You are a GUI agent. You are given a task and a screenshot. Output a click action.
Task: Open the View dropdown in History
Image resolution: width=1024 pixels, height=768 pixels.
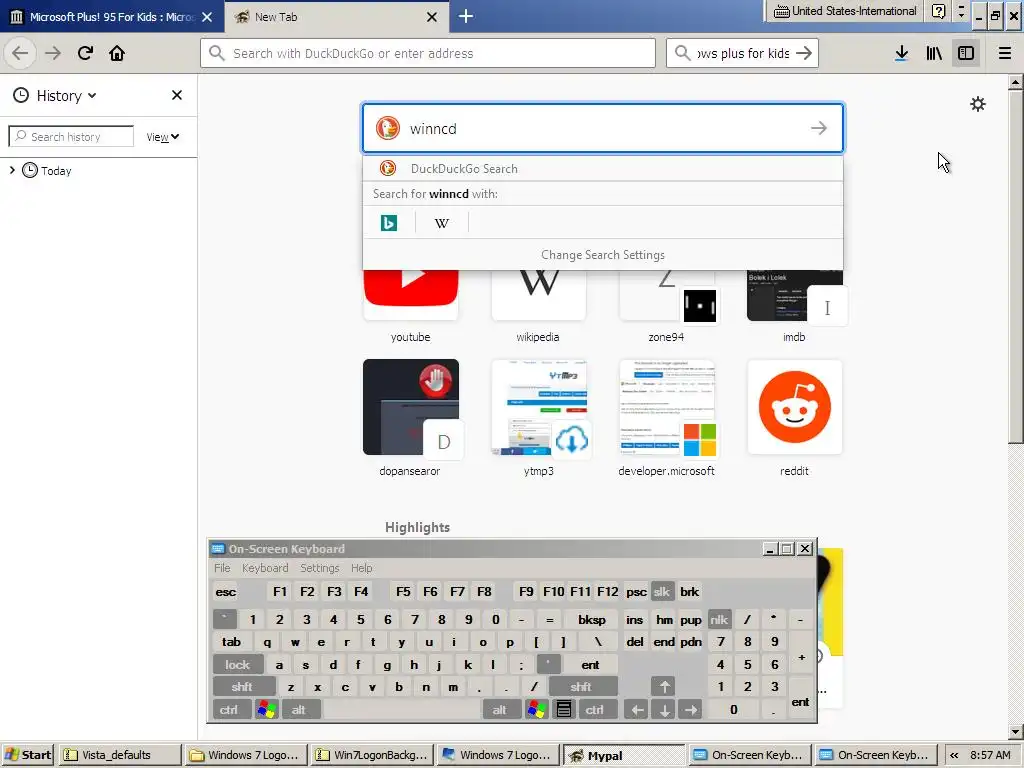pos(163,136)
